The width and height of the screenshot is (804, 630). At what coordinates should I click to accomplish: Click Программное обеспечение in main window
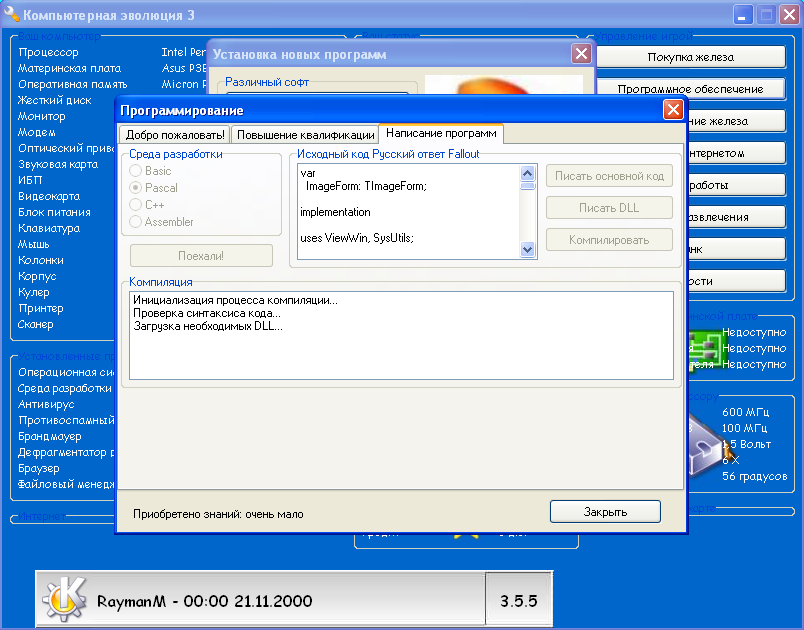tap(691, 89)
